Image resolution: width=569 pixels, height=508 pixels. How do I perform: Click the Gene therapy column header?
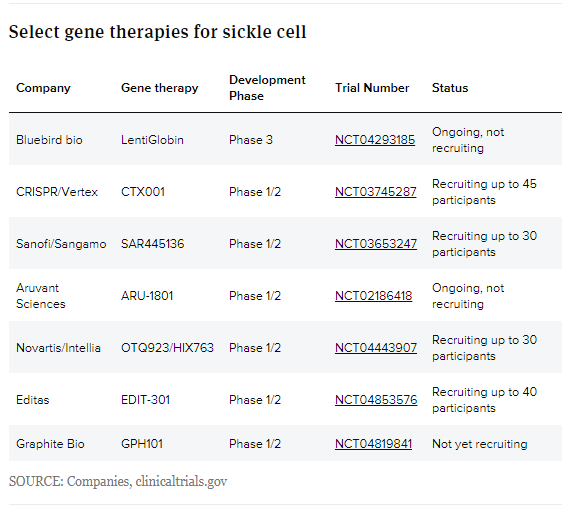(160, 88)
